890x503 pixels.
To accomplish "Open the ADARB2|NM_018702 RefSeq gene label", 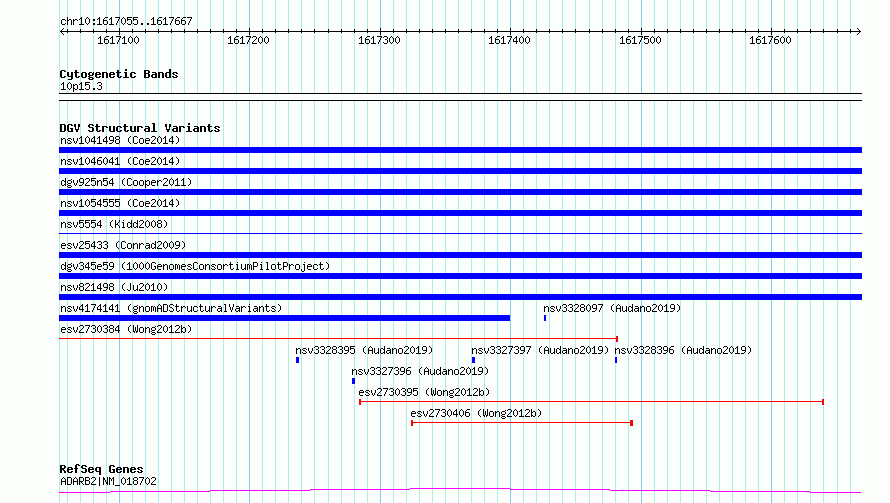I will point(108,481).
